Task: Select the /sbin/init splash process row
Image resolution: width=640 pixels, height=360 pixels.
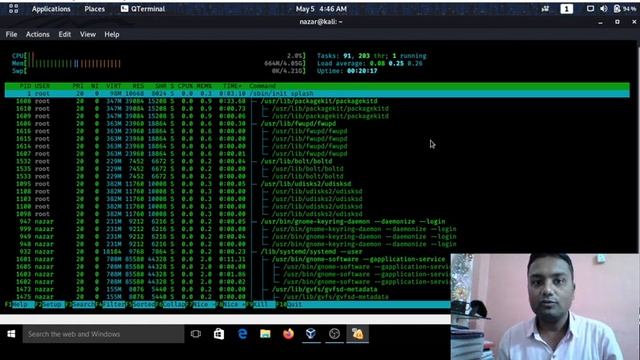Action: [317, 93]
